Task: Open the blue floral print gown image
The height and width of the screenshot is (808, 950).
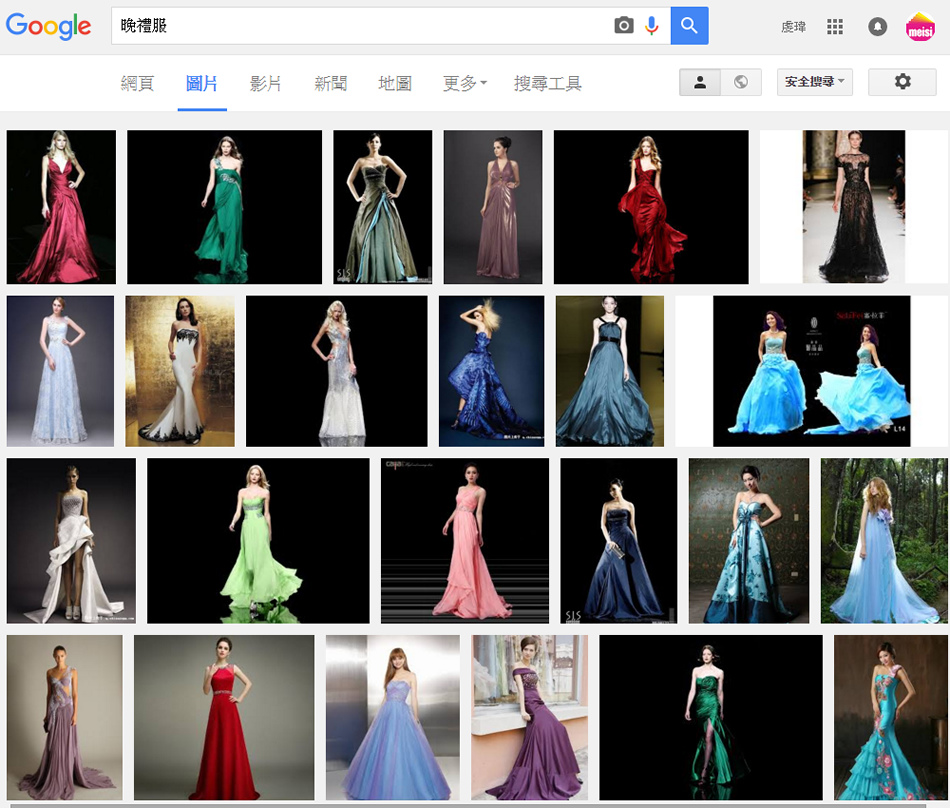Action: click(749, 540)
